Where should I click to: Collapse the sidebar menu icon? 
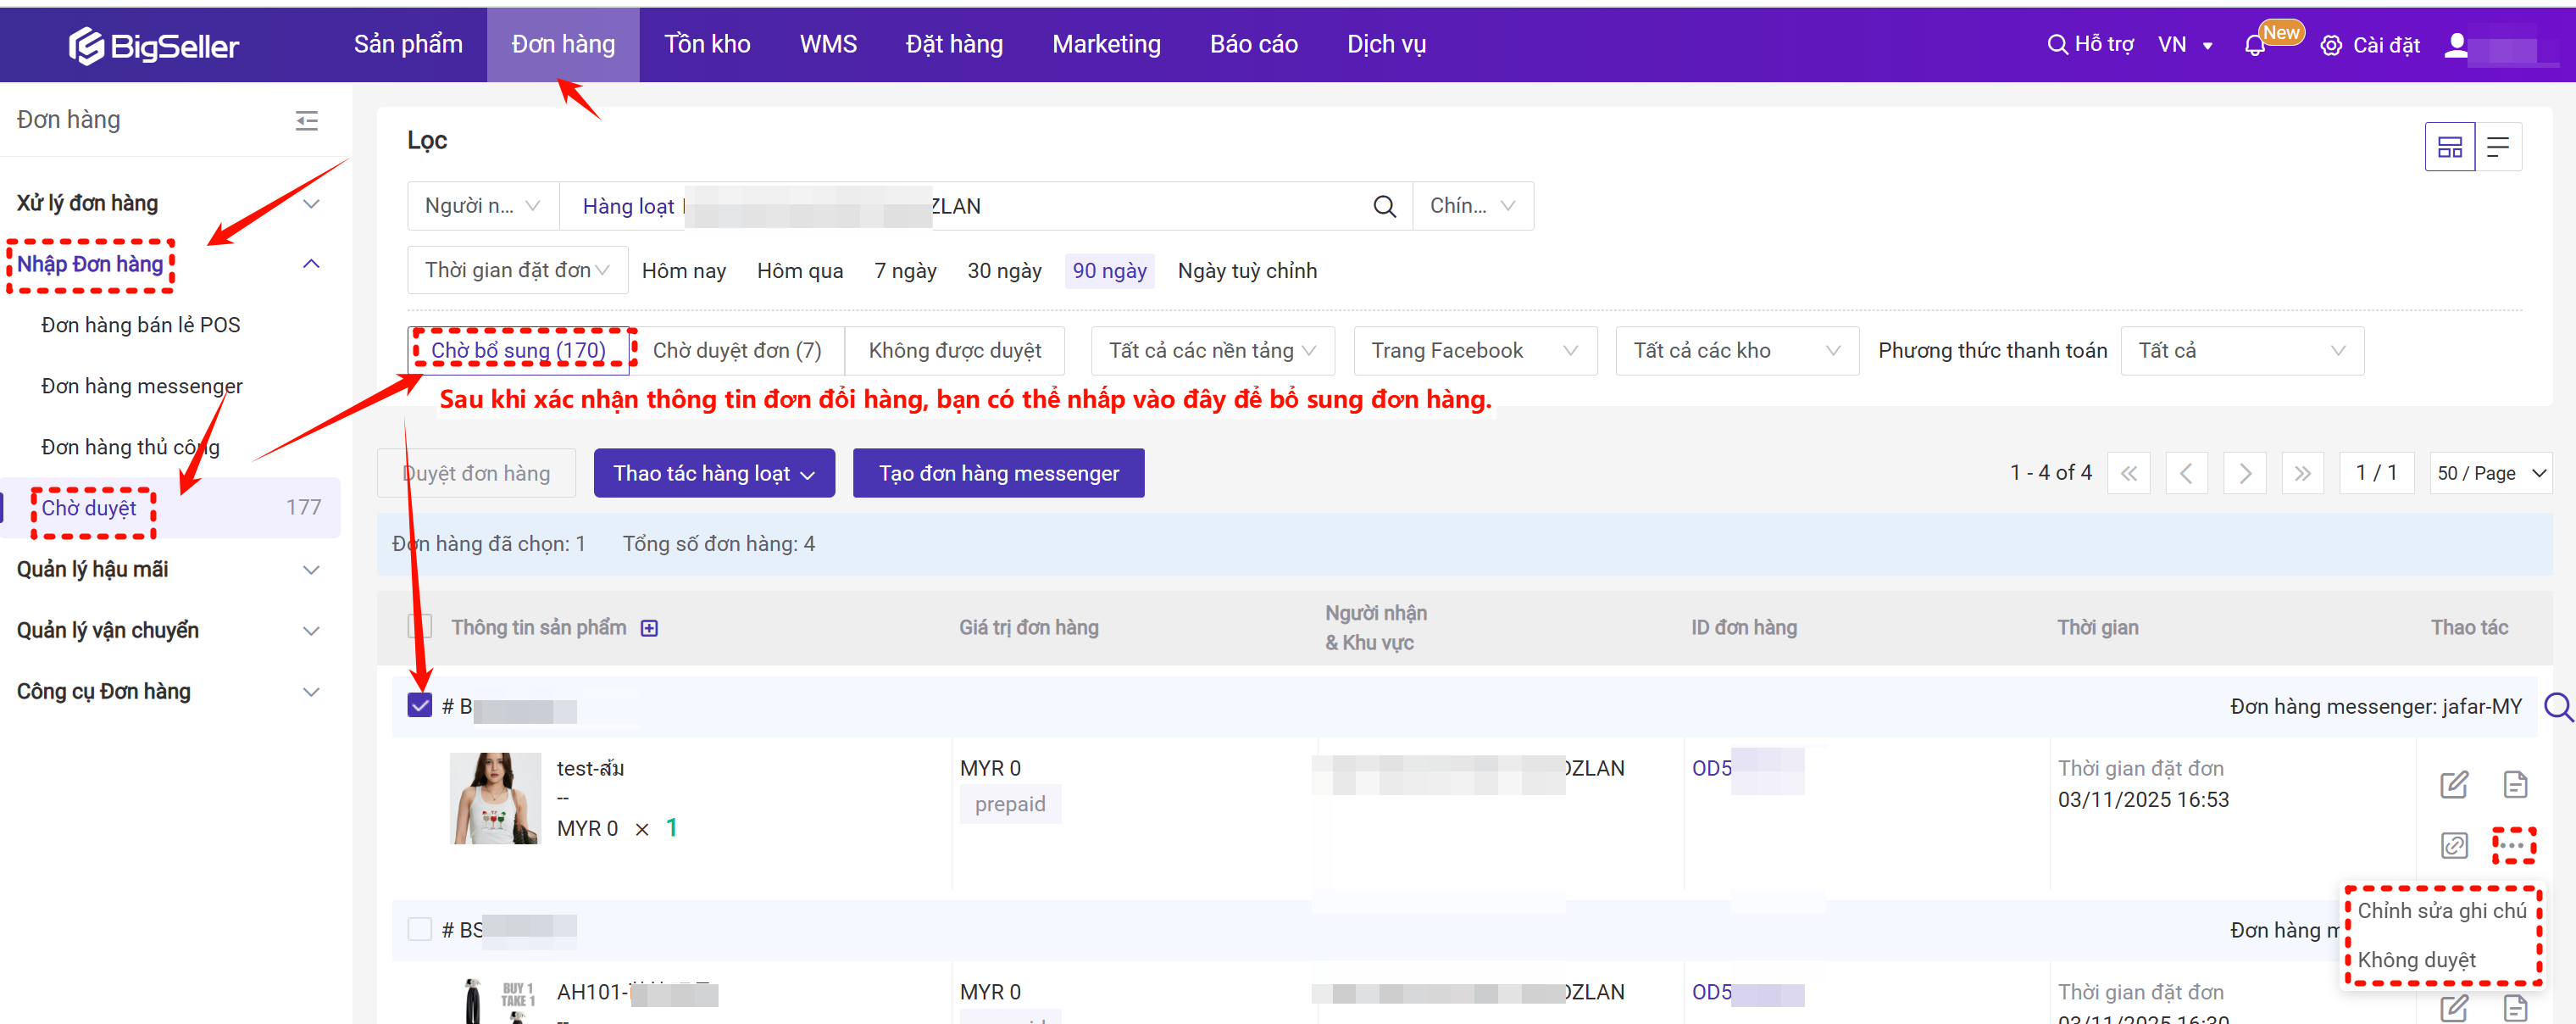(x=306, y=121)
